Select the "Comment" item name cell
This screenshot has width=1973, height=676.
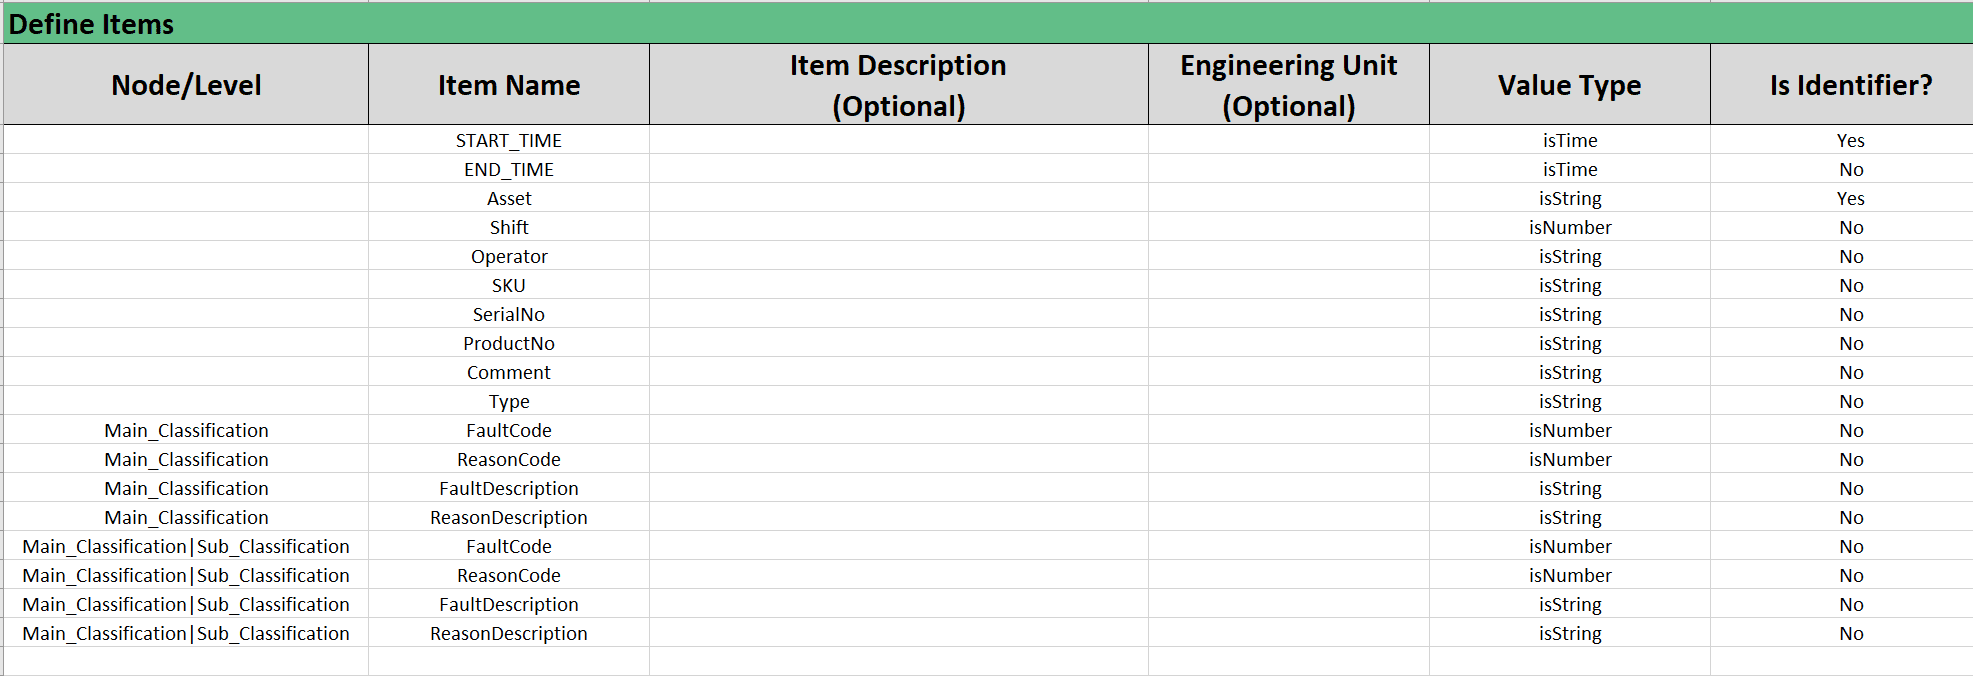tap(508, 372)
